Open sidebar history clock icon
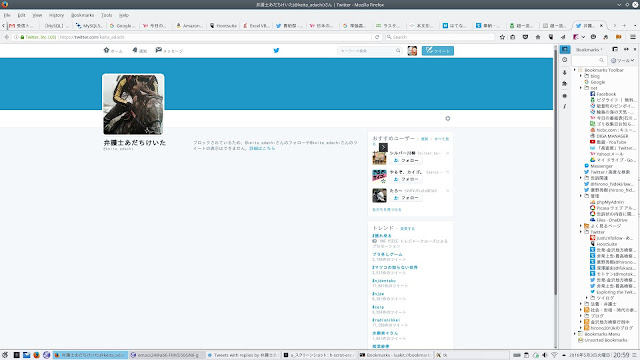 (564, 60)
